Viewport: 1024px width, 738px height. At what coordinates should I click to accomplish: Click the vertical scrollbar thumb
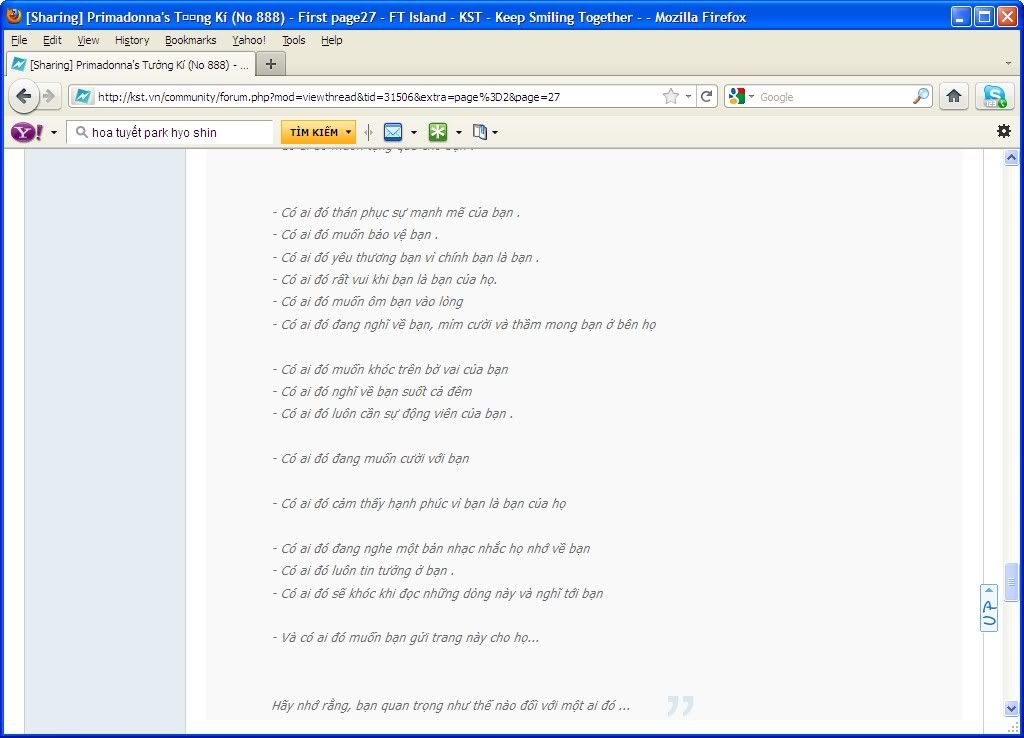(x=1011, y=581)
